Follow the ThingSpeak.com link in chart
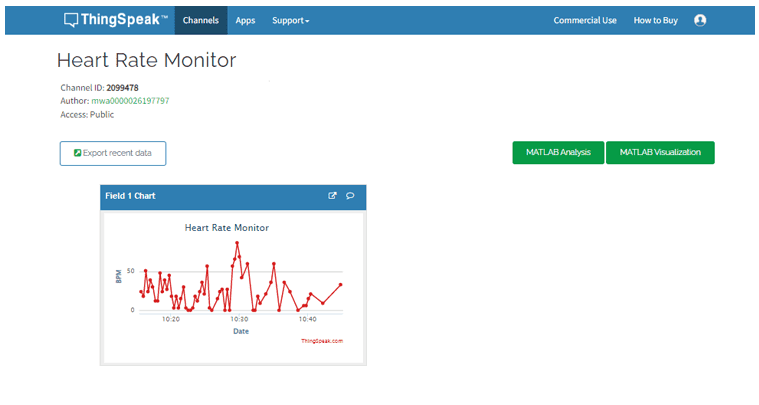The height and width of the screenshot is (405, 759). [321, 341]
